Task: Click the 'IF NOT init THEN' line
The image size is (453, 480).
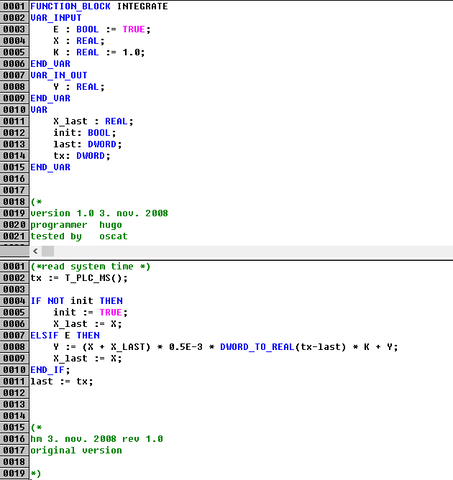Action: pos(77,301)
